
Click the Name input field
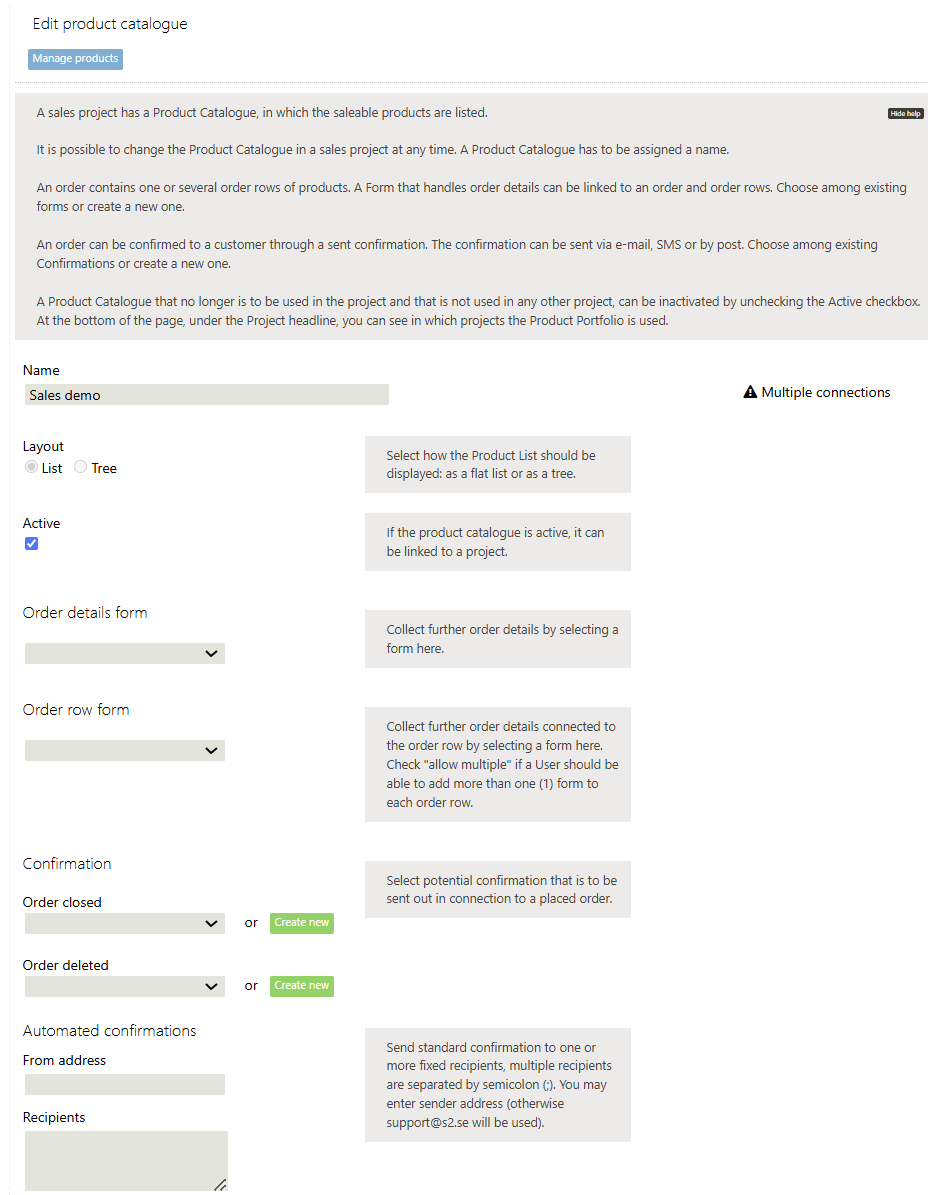[206, 395]
